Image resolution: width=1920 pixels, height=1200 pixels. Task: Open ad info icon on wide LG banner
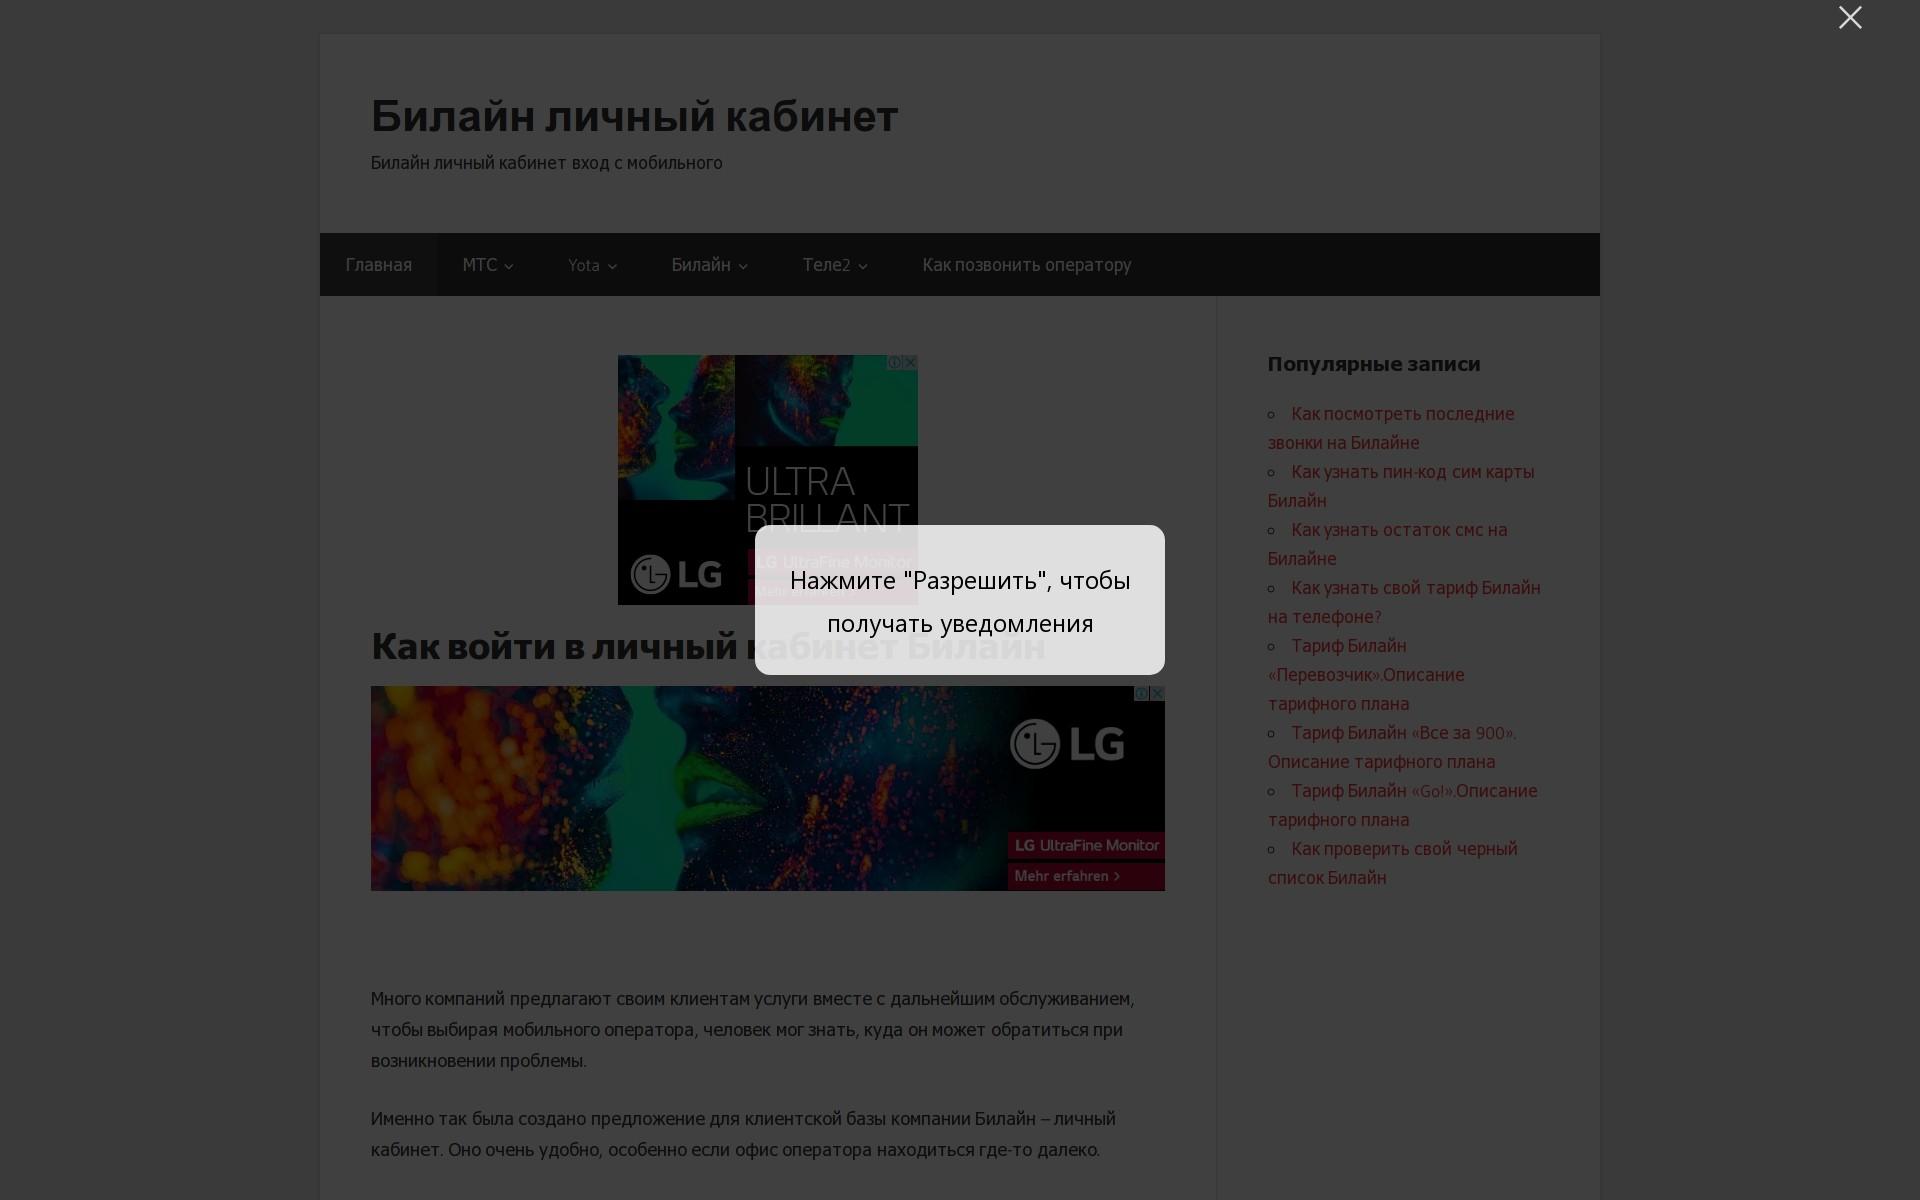coord(1142,693)
